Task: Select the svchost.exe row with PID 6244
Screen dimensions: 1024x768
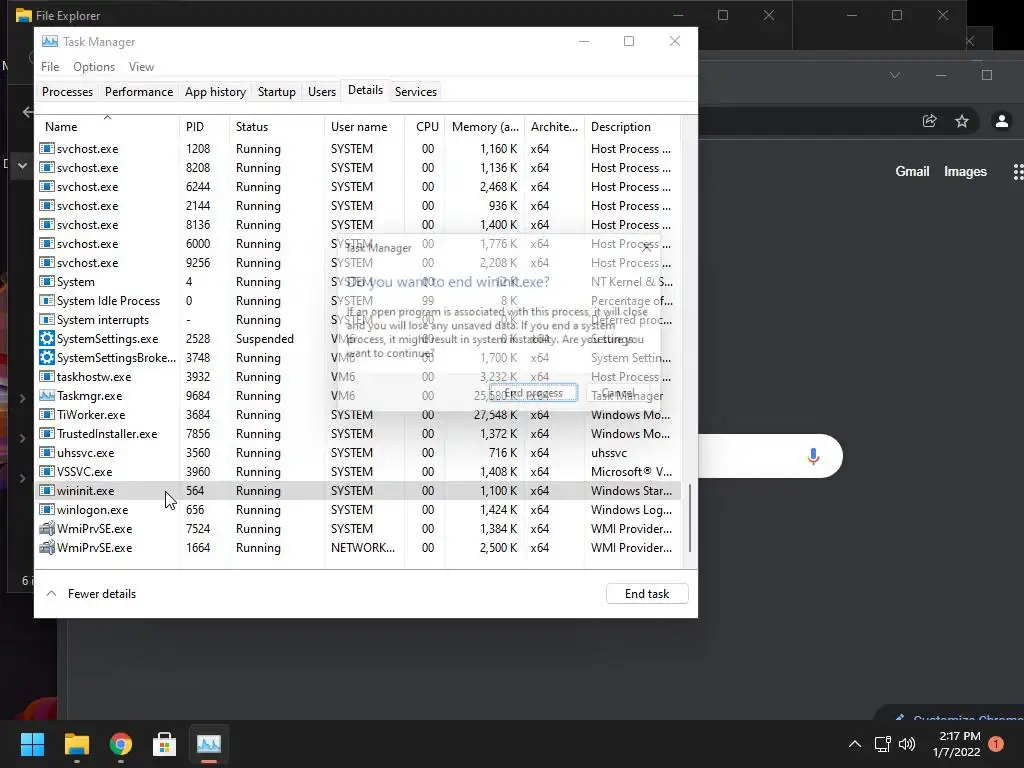Action: [358, 187]
